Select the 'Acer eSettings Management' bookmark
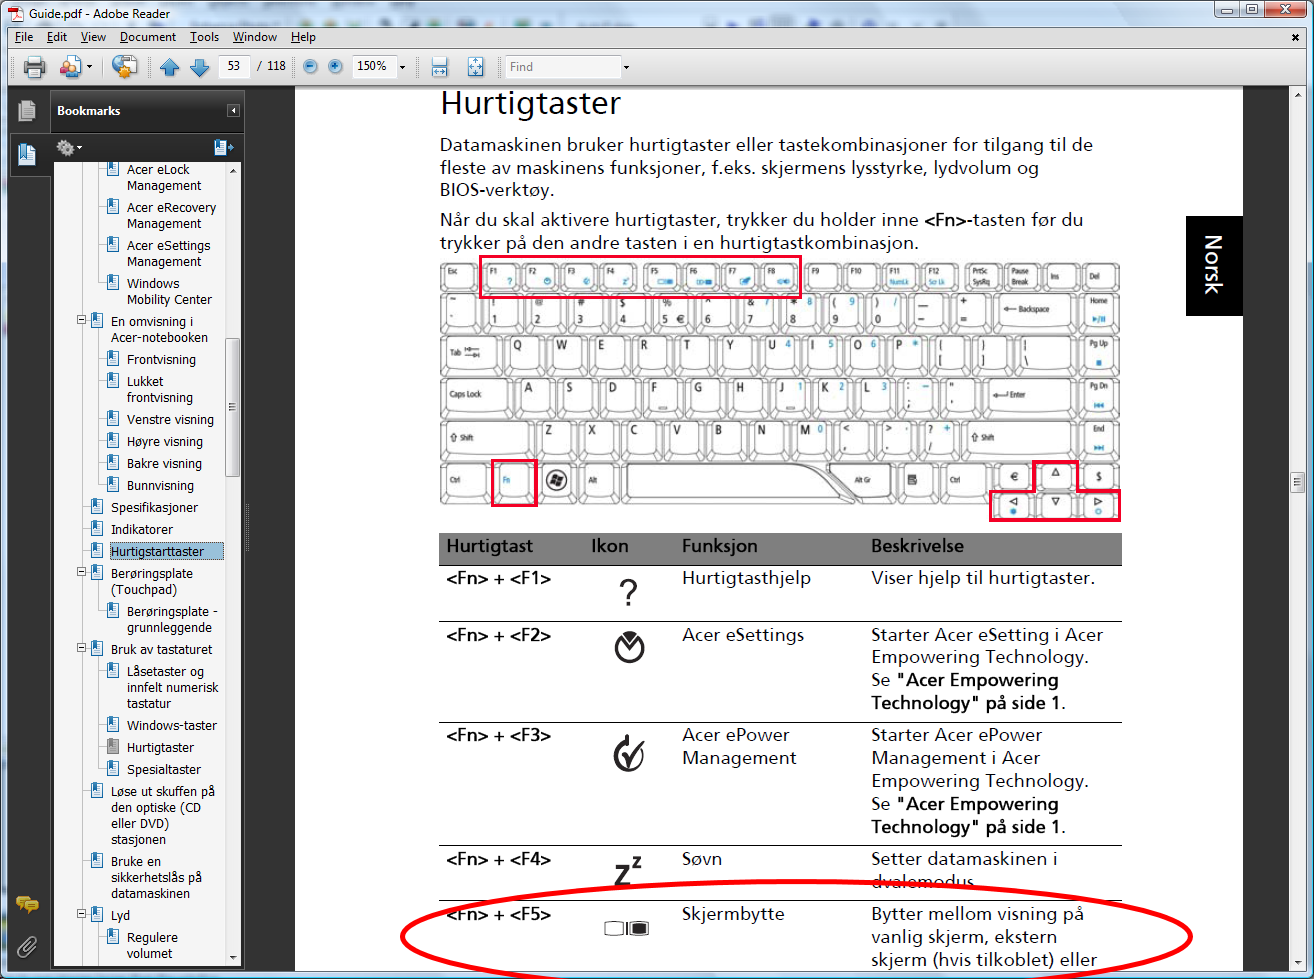 tap(168, 254)
